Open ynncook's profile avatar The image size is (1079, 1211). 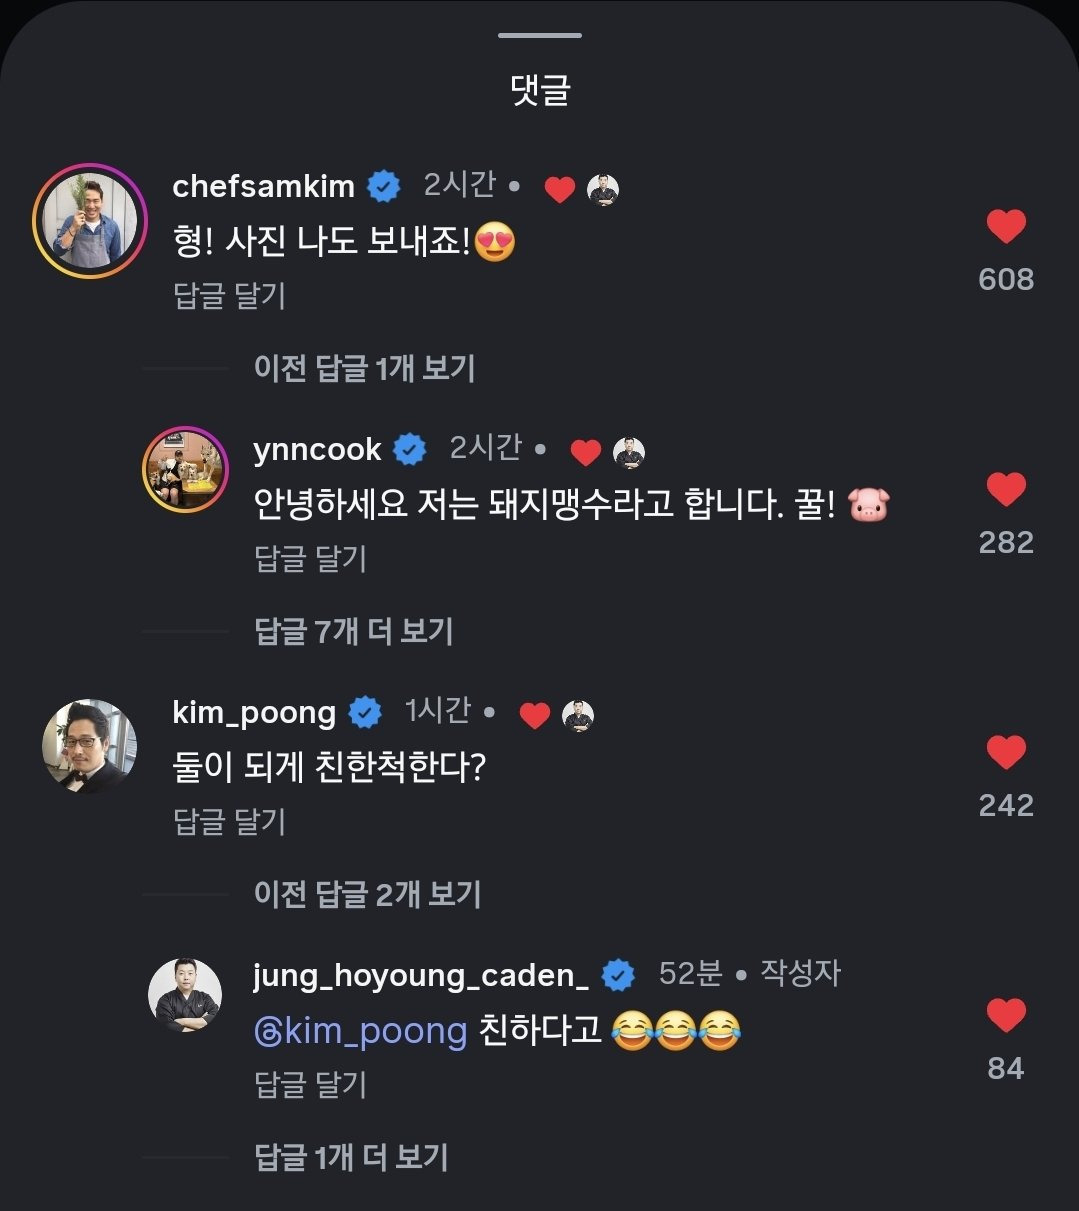pyautogui.click(x=186, y=470)
